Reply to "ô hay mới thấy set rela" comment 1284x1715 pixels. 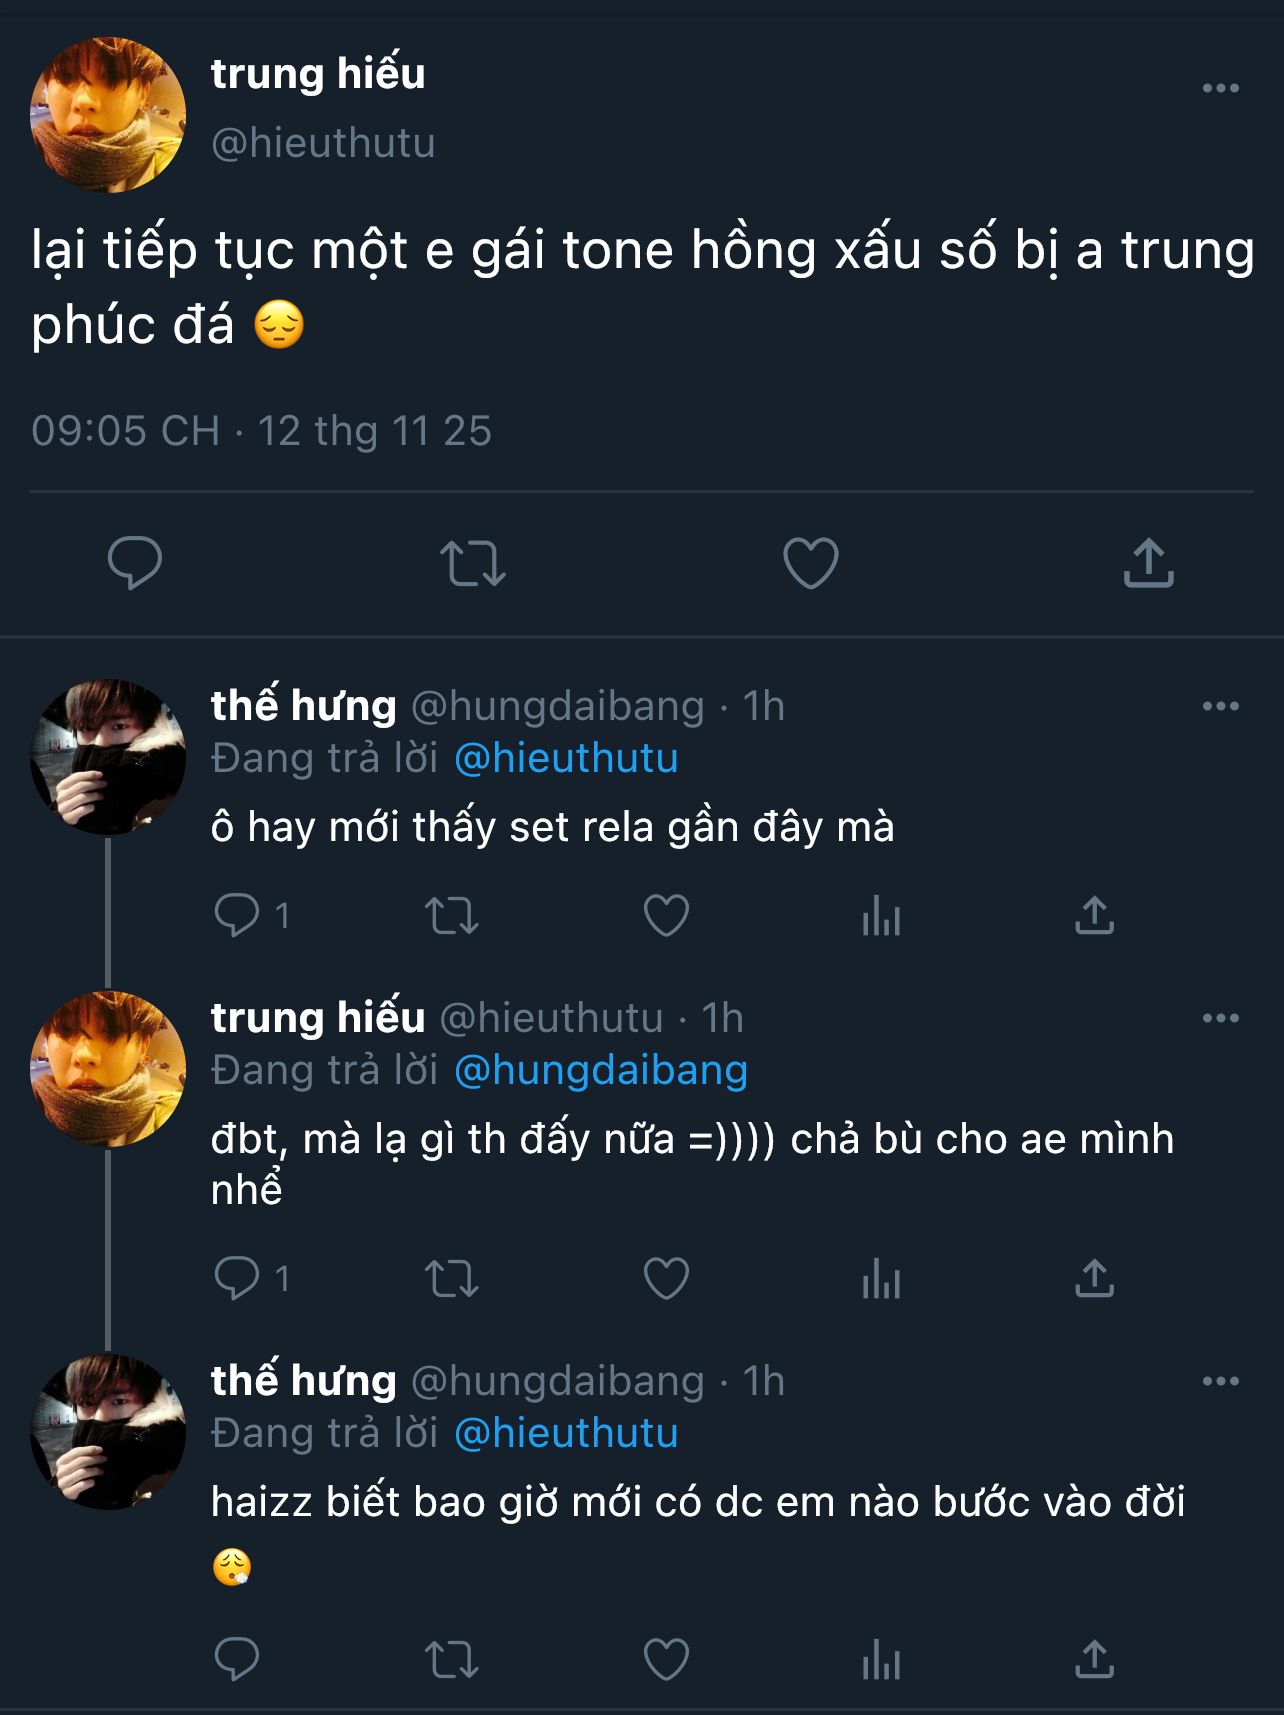point(237,915)
